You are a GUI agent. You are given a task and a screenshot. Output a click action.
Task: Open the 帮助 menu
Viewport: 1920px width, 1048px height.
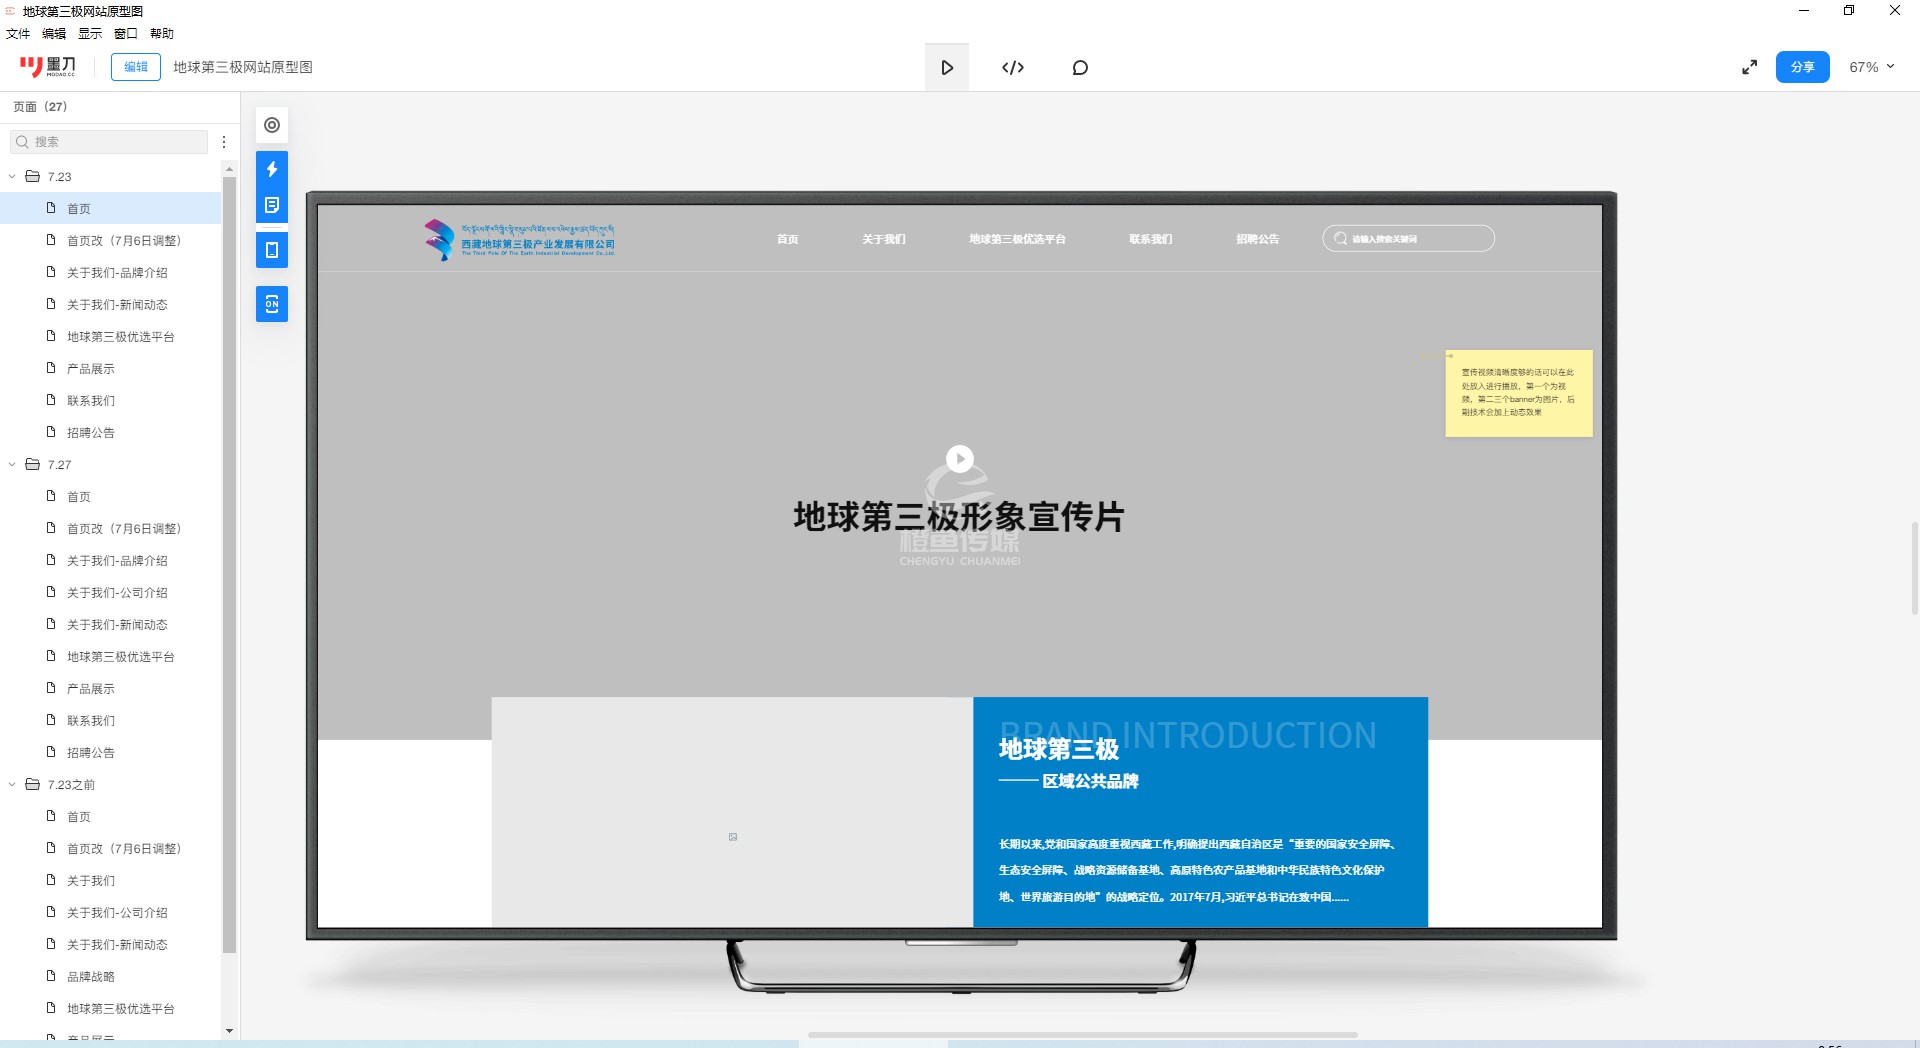coord(162,33)
